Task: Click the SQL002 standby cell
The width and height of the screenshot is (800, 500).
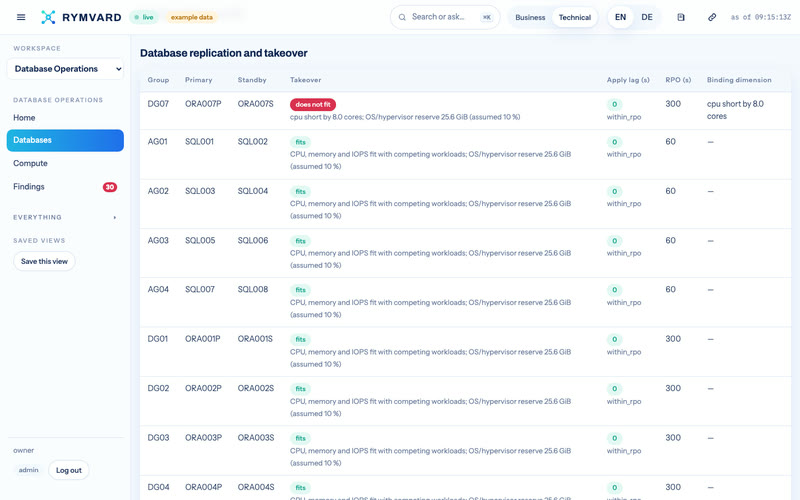Action: point(253,142)
